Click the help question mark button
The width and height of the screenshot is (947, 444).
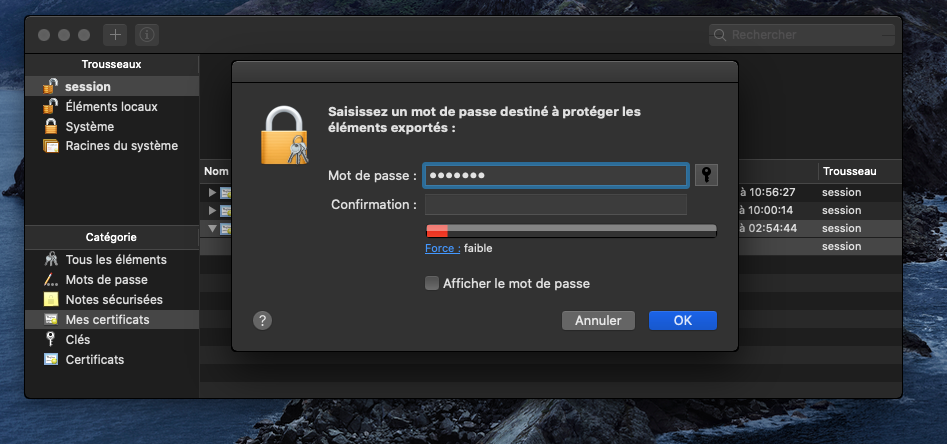coord(262,320)
